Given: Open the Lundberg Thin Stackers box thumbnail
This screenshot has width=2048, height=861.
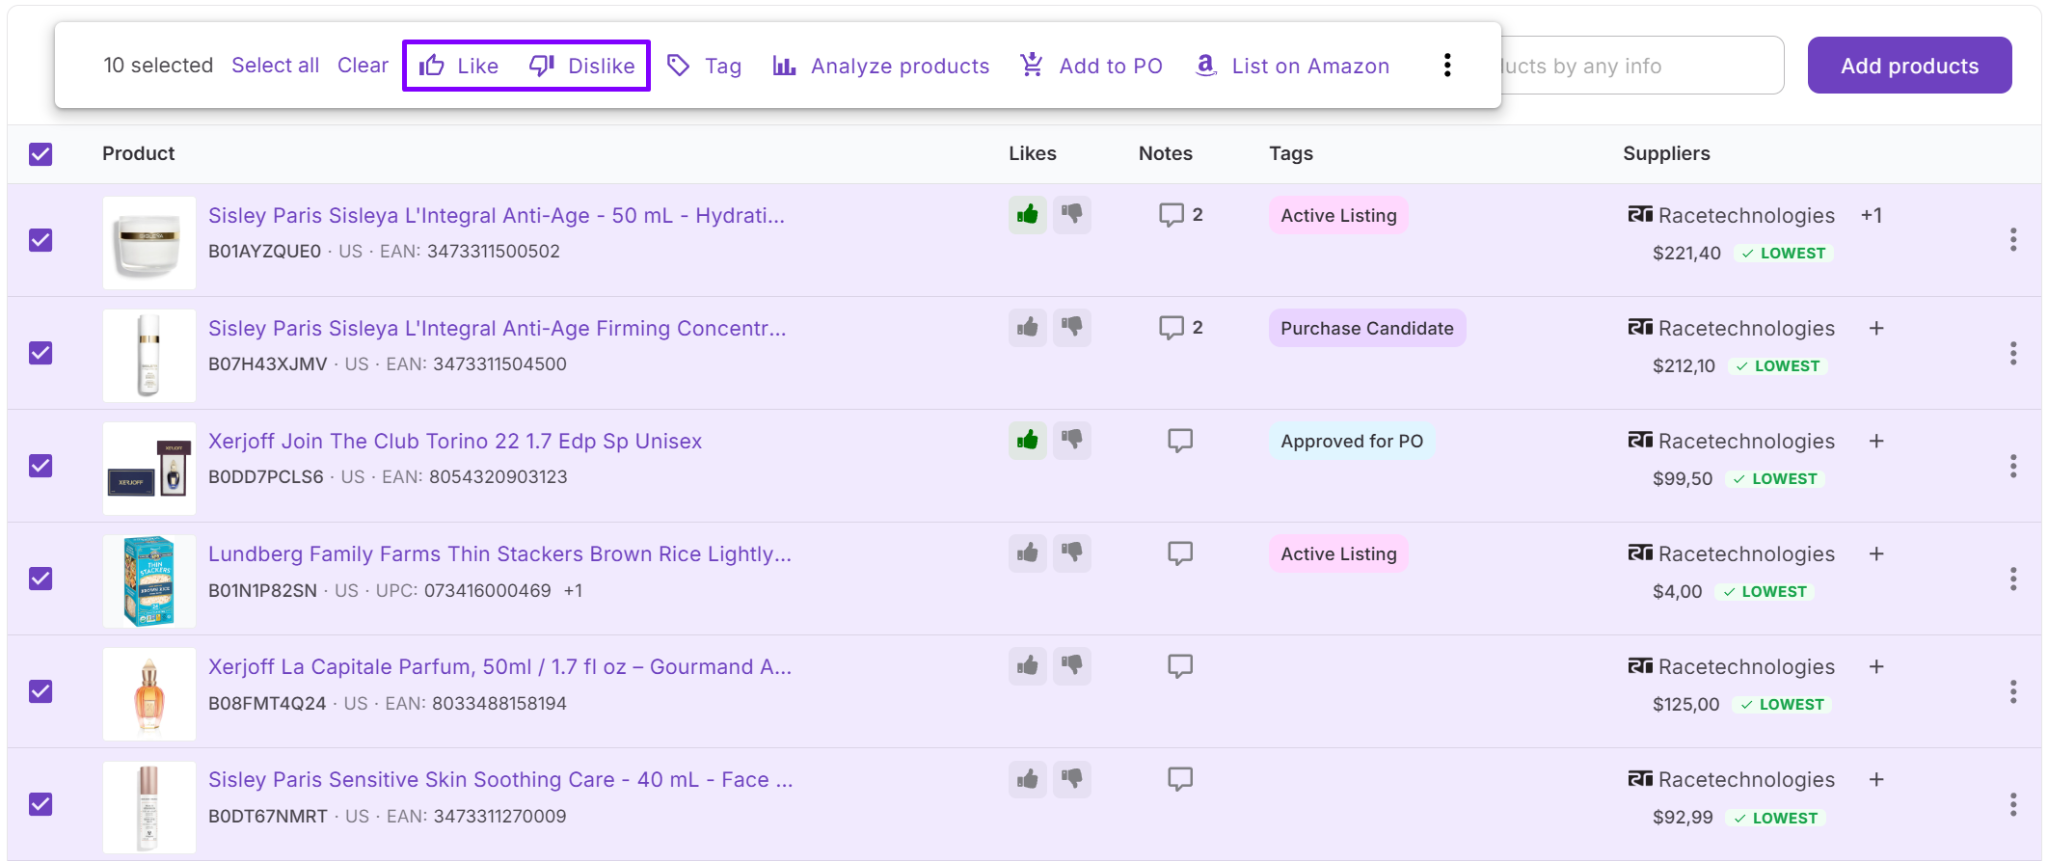Looking at the screenshot, I should [149, 581].
